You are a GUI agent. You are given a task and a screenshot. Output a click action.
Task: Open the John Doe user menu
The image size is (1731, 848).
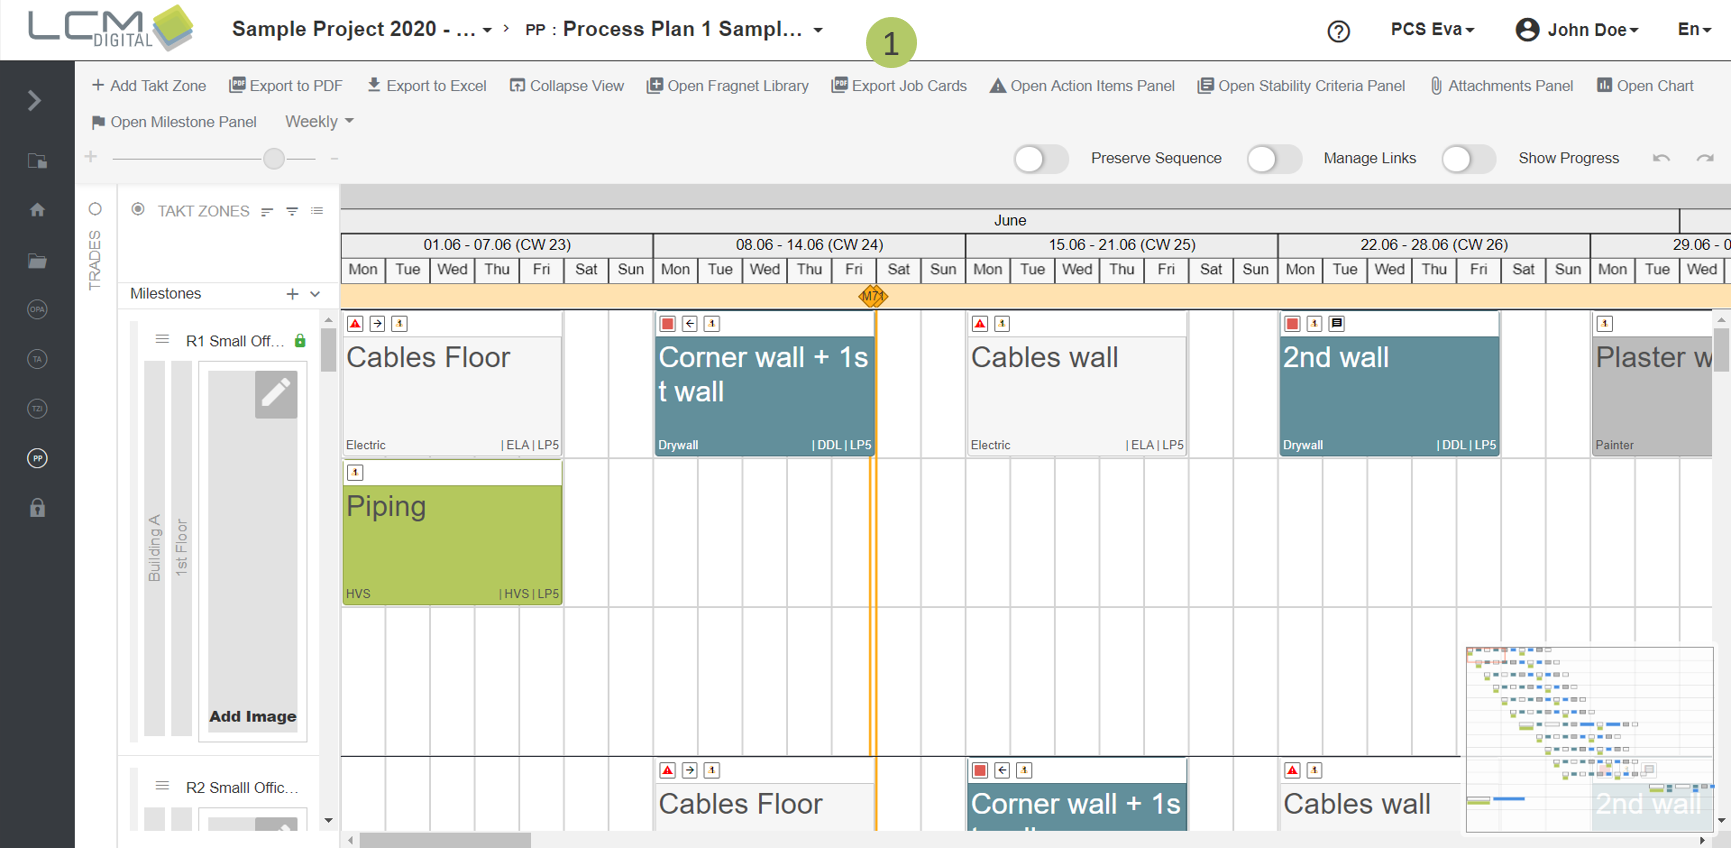pyautogui.click(x=1578, y=30)
